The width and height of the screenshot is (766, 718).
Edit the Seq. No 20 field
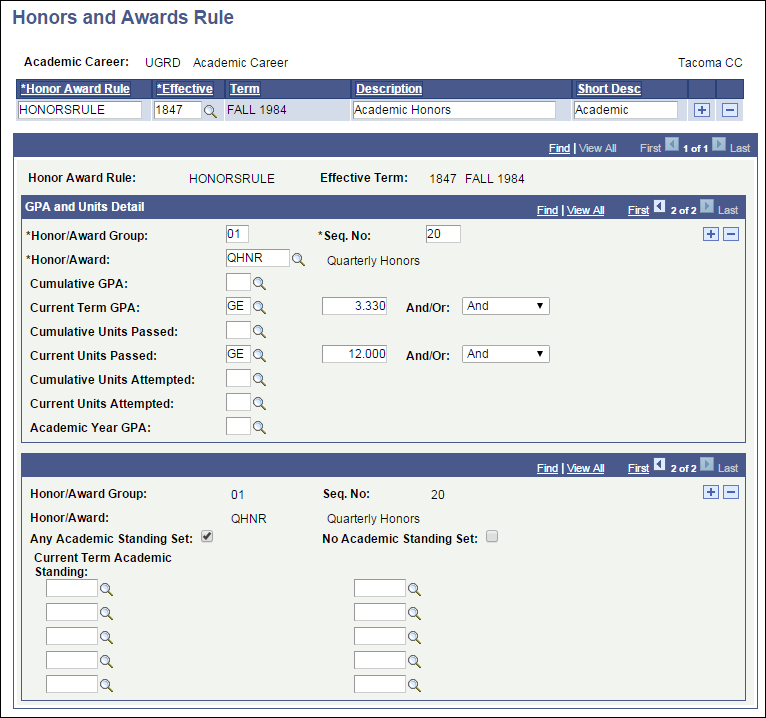click(443, 234)
